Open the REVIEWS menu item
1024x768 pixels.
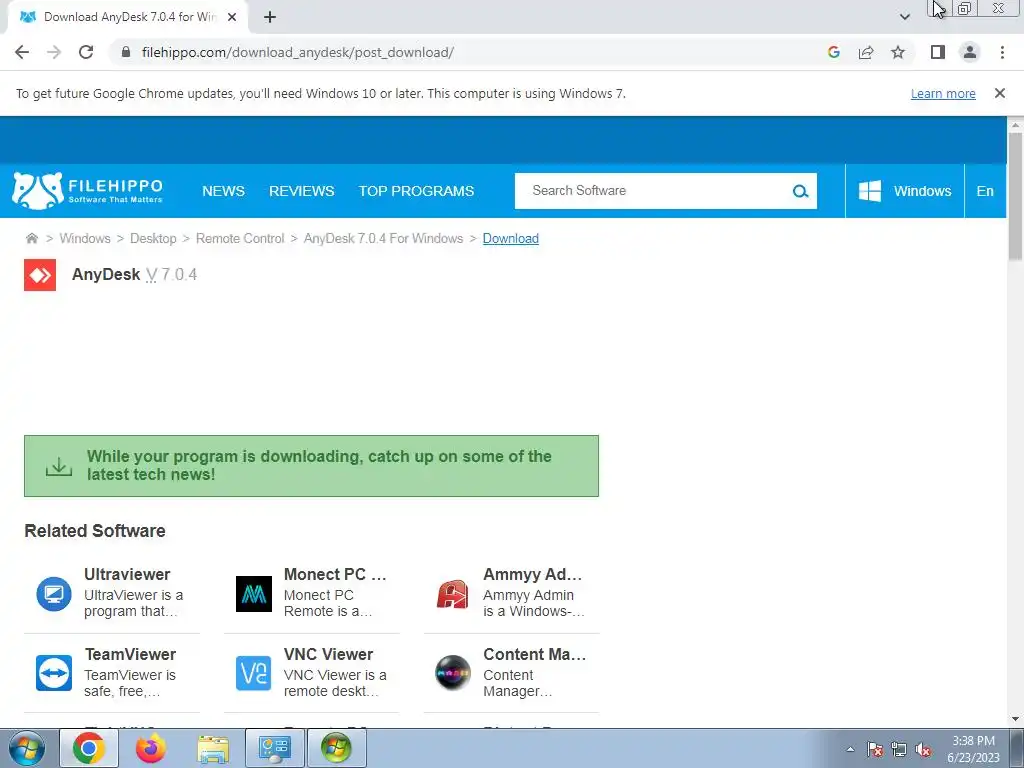click(x=302, y=191)
